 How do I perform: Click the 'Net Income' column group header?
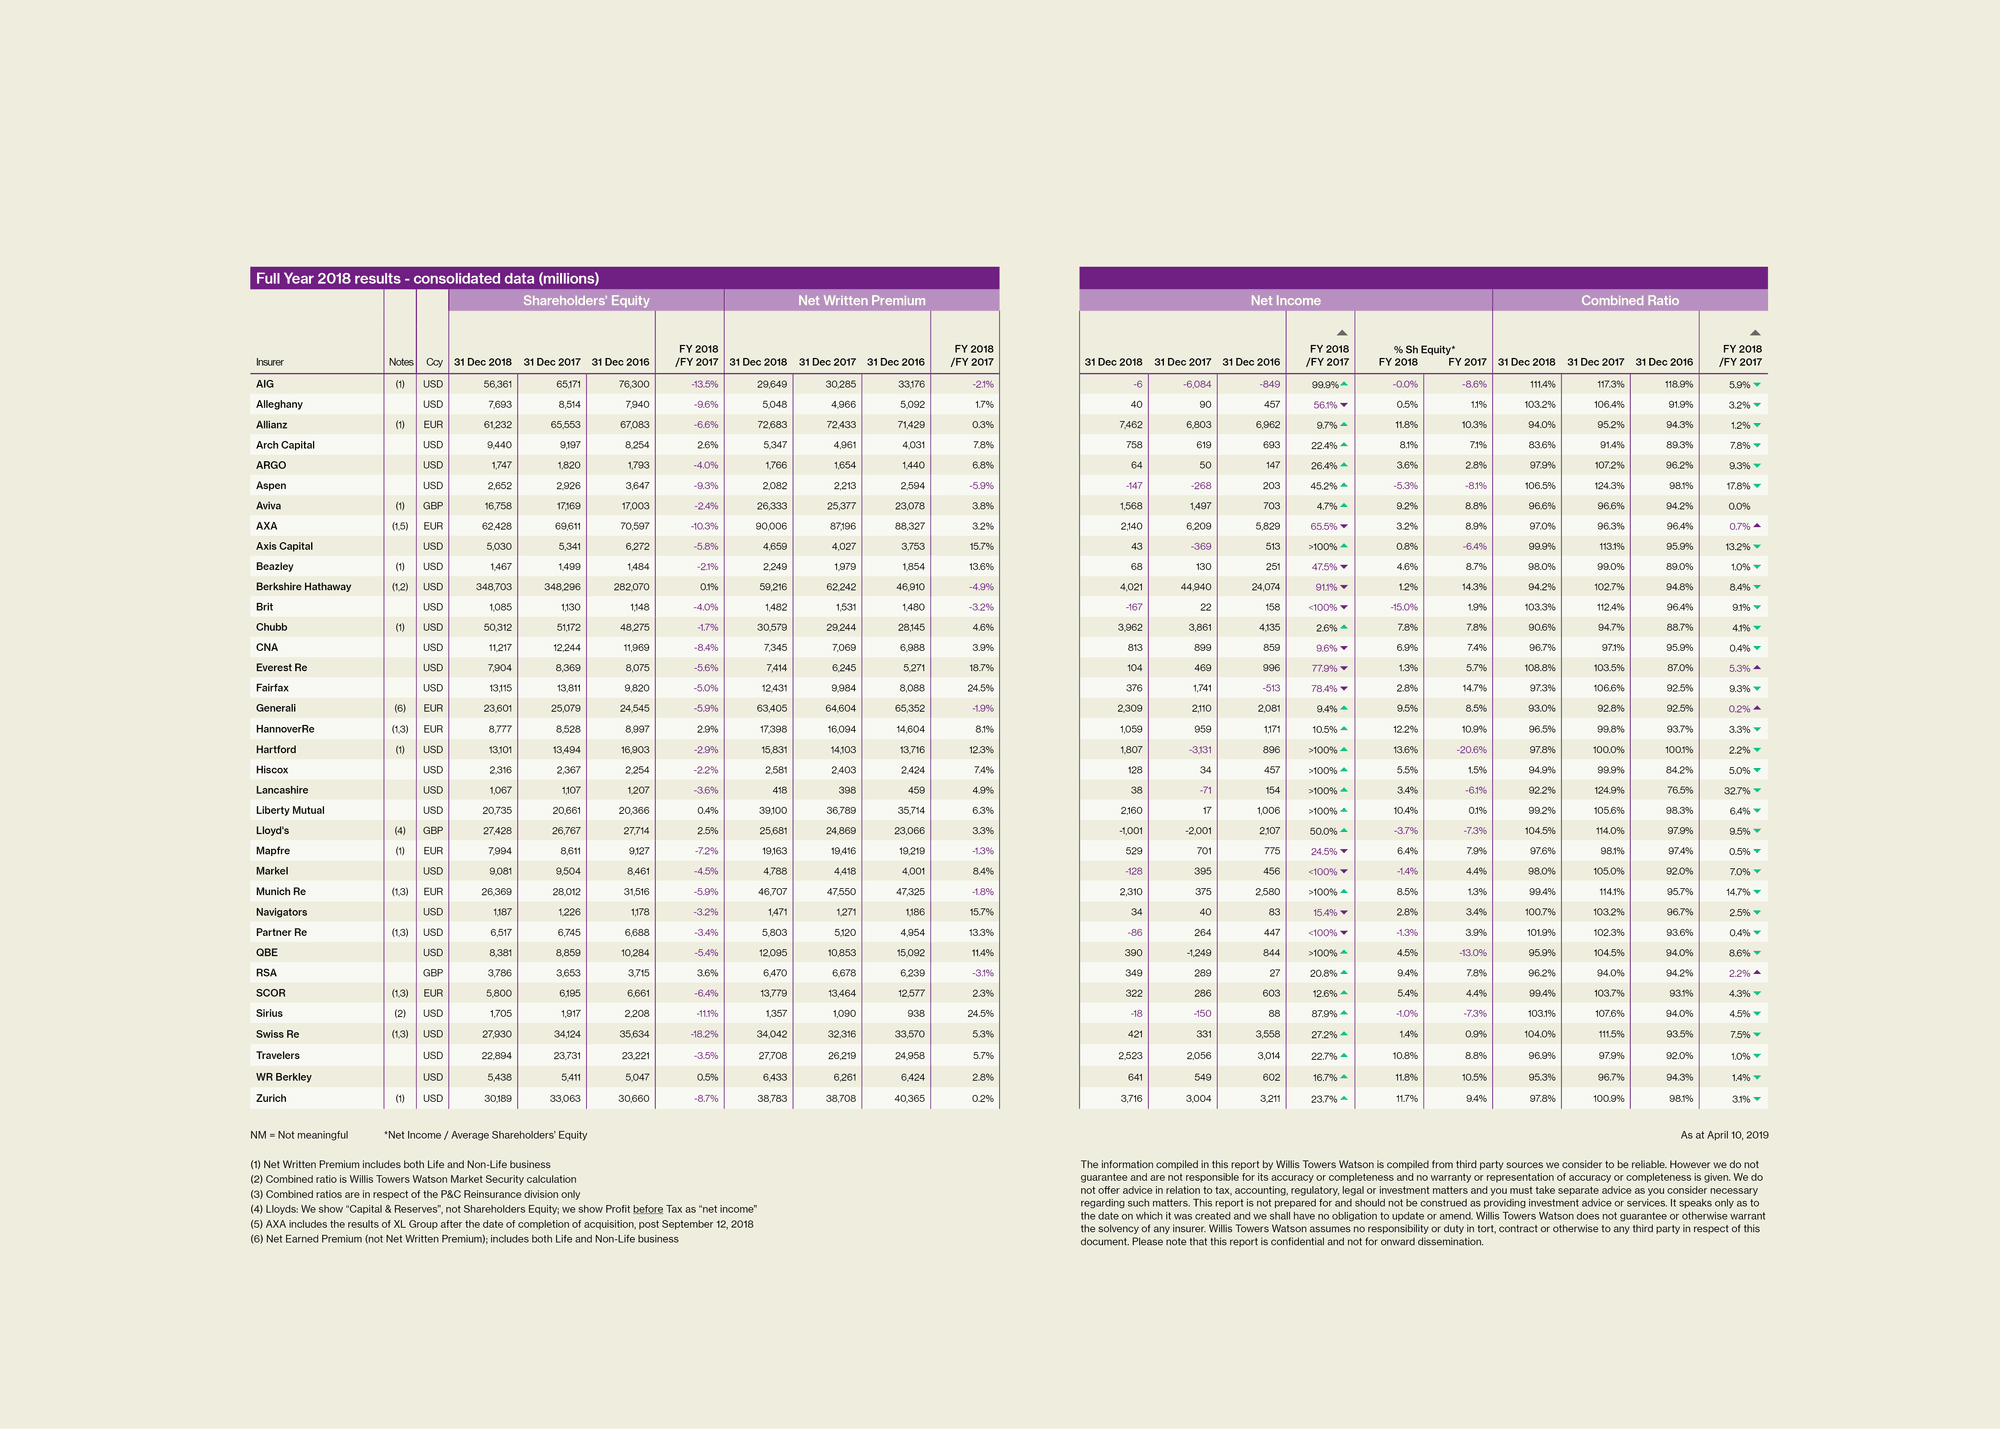1285,300
